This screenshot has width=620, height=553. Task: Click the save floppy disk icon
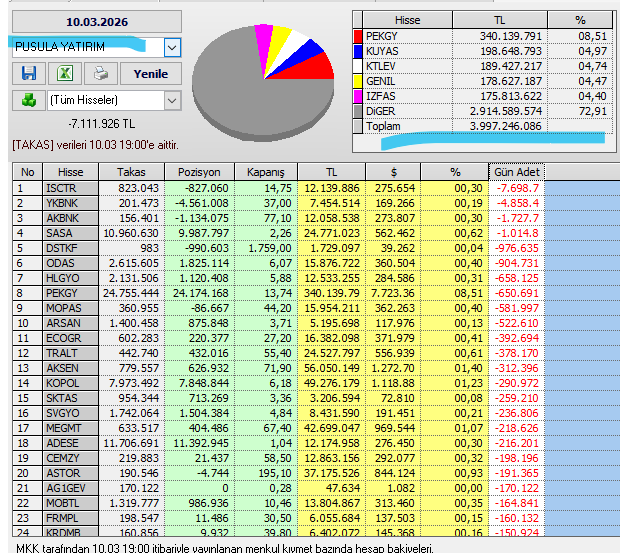(29, 74)
